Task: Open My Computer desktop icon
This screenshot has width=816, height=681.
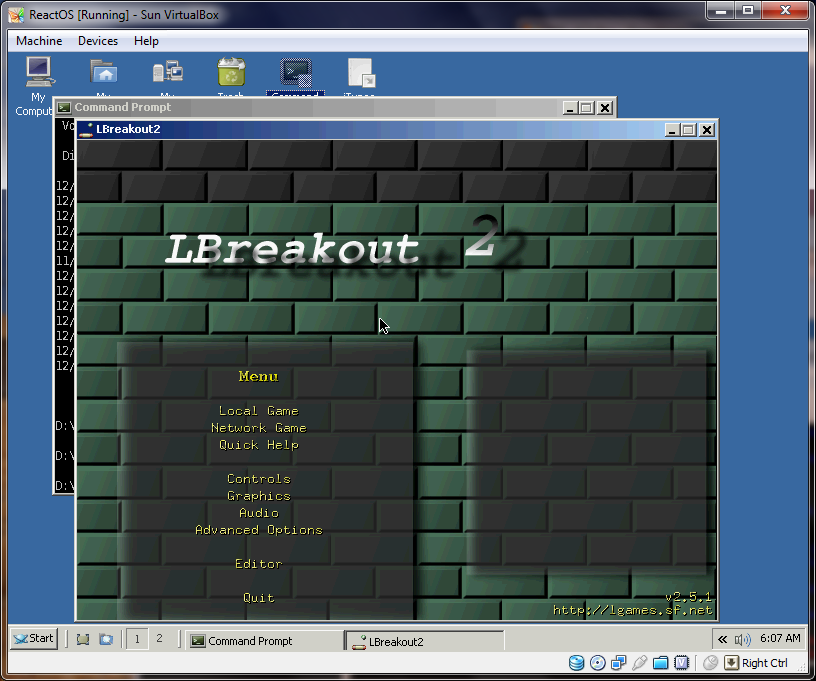Action: coord(38,74)
